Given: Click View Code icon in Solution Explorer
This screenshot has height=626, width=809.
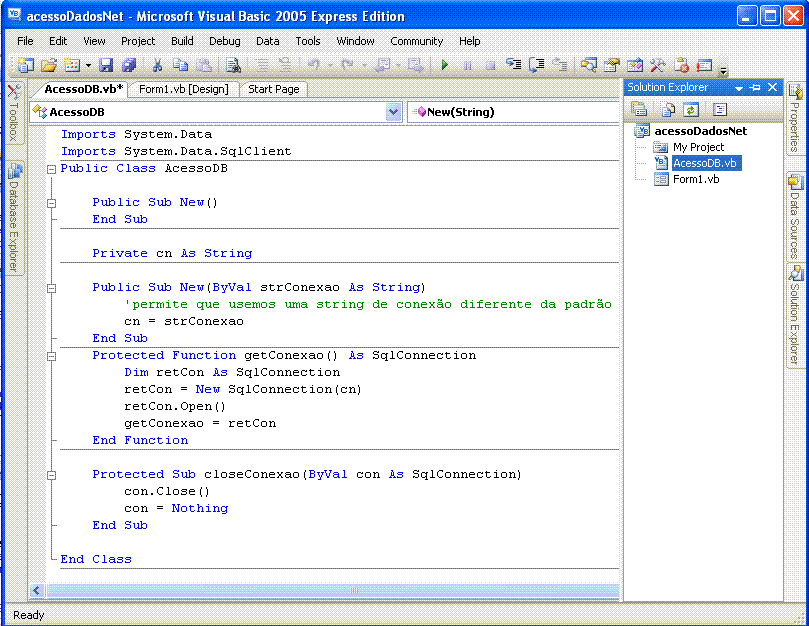Looking at the screenshot, I should 720,109.
